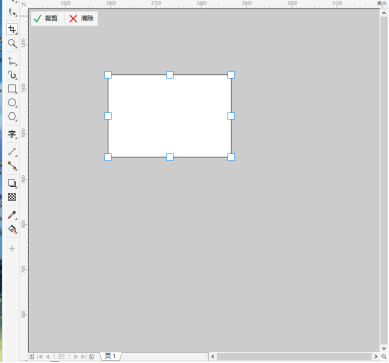Select the Crop tool in toolbox
Screen dimensions: 389x363
12,29
